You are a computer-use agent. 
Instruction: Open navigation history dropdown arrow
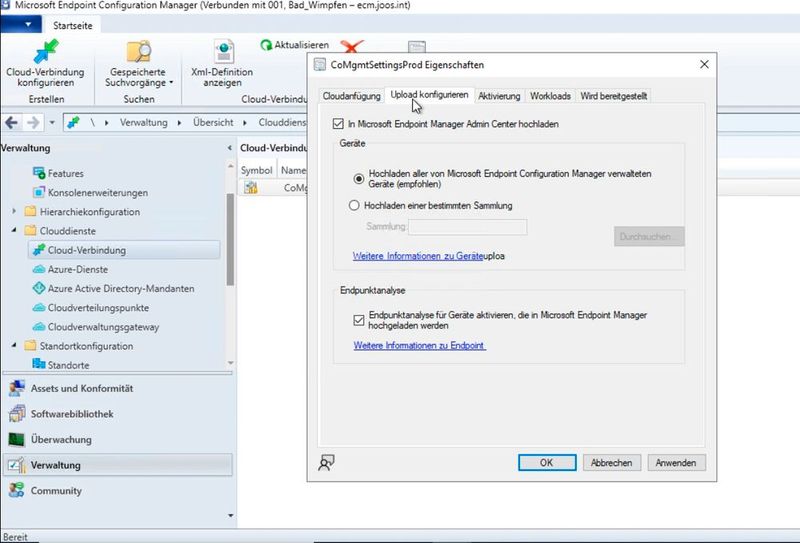click(x=52, y=122)
